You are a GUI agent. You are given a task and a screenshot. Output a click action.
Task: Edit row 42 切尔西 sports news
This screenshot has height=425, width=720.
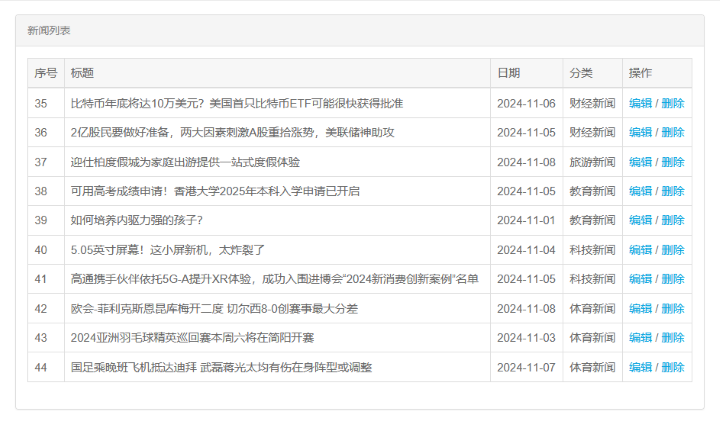pyautogui.click(x=640, y=309)
